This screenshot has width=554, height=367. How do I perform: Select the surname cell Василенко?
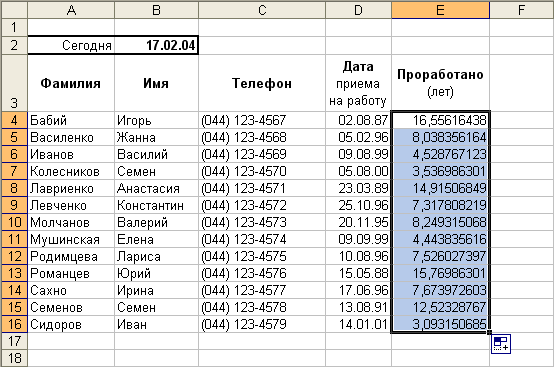[71, 137]
